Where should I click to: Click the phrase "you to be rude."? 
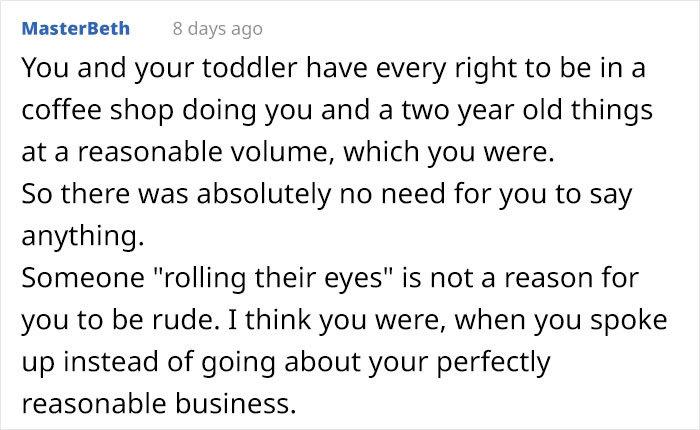[121, 320]
